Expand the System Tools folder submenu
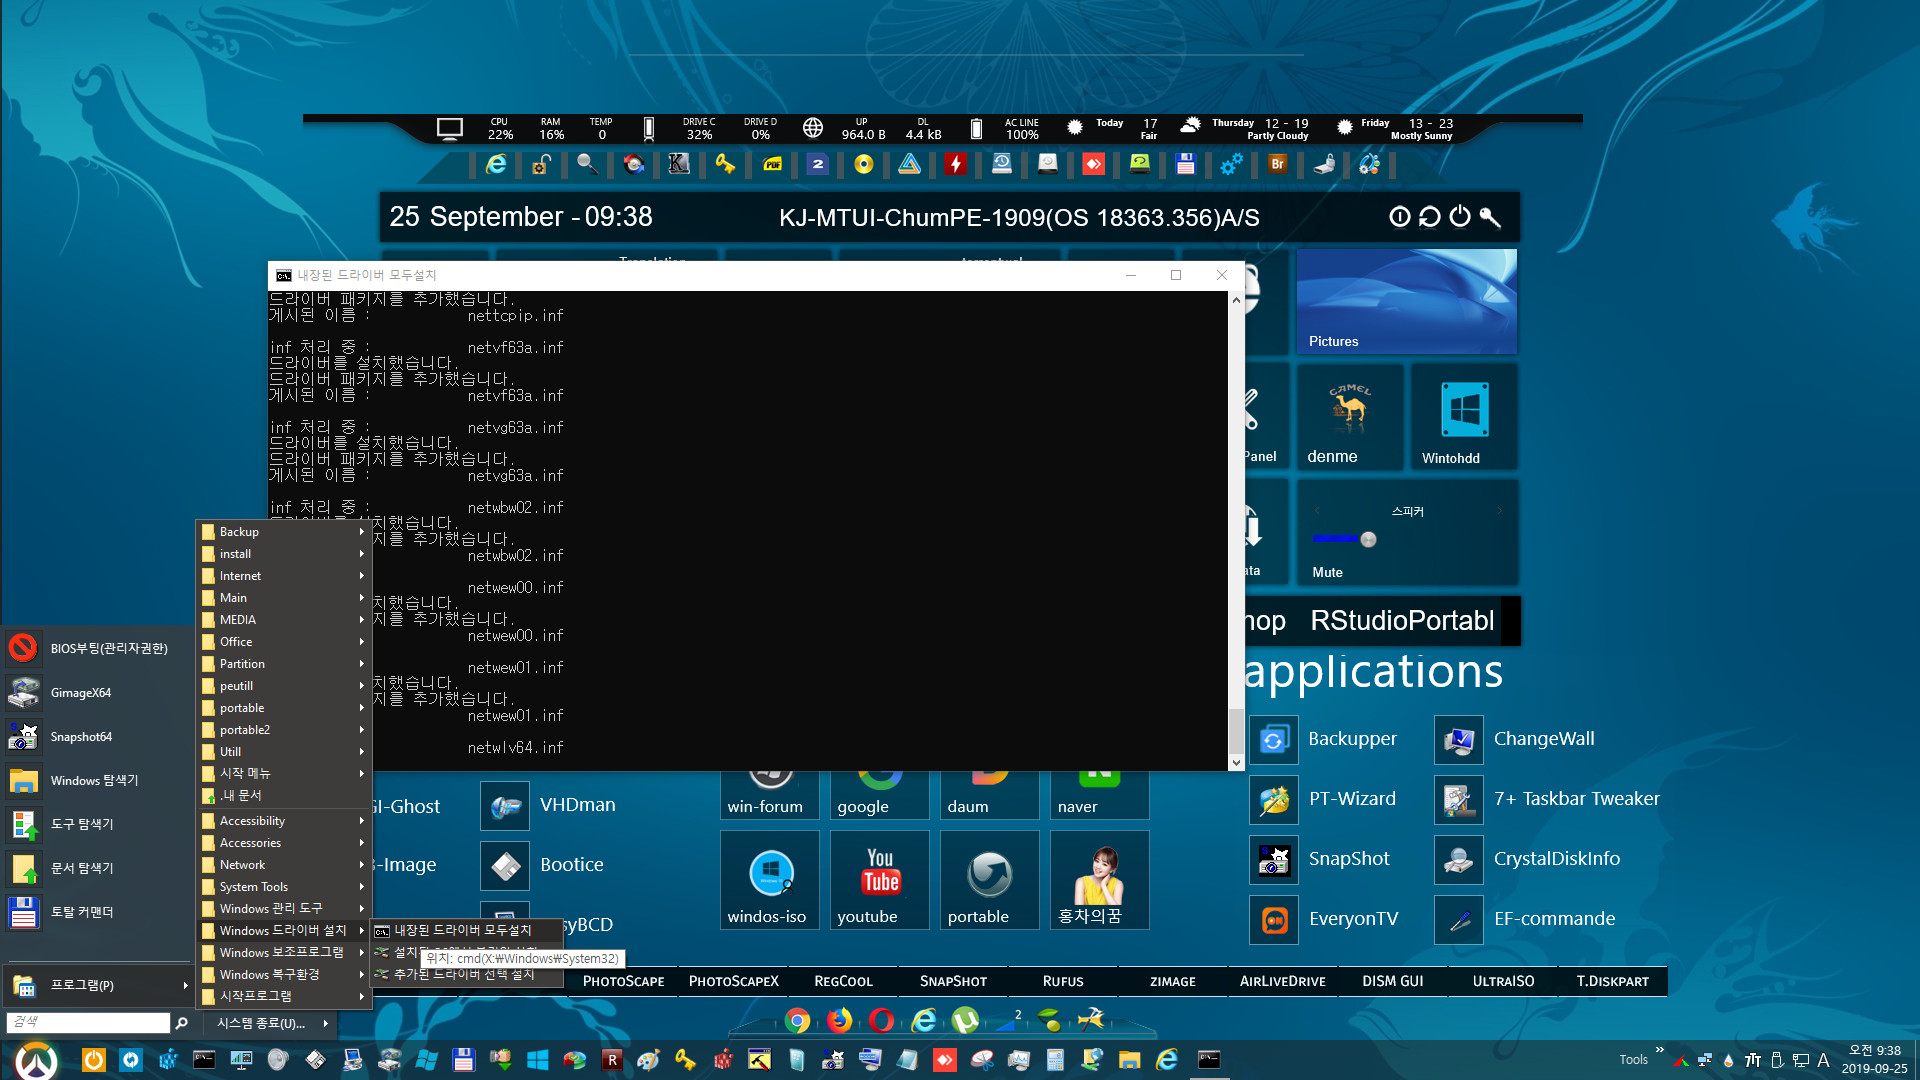Screen dimensions: 1920x1080 click(x=284, y=887)
